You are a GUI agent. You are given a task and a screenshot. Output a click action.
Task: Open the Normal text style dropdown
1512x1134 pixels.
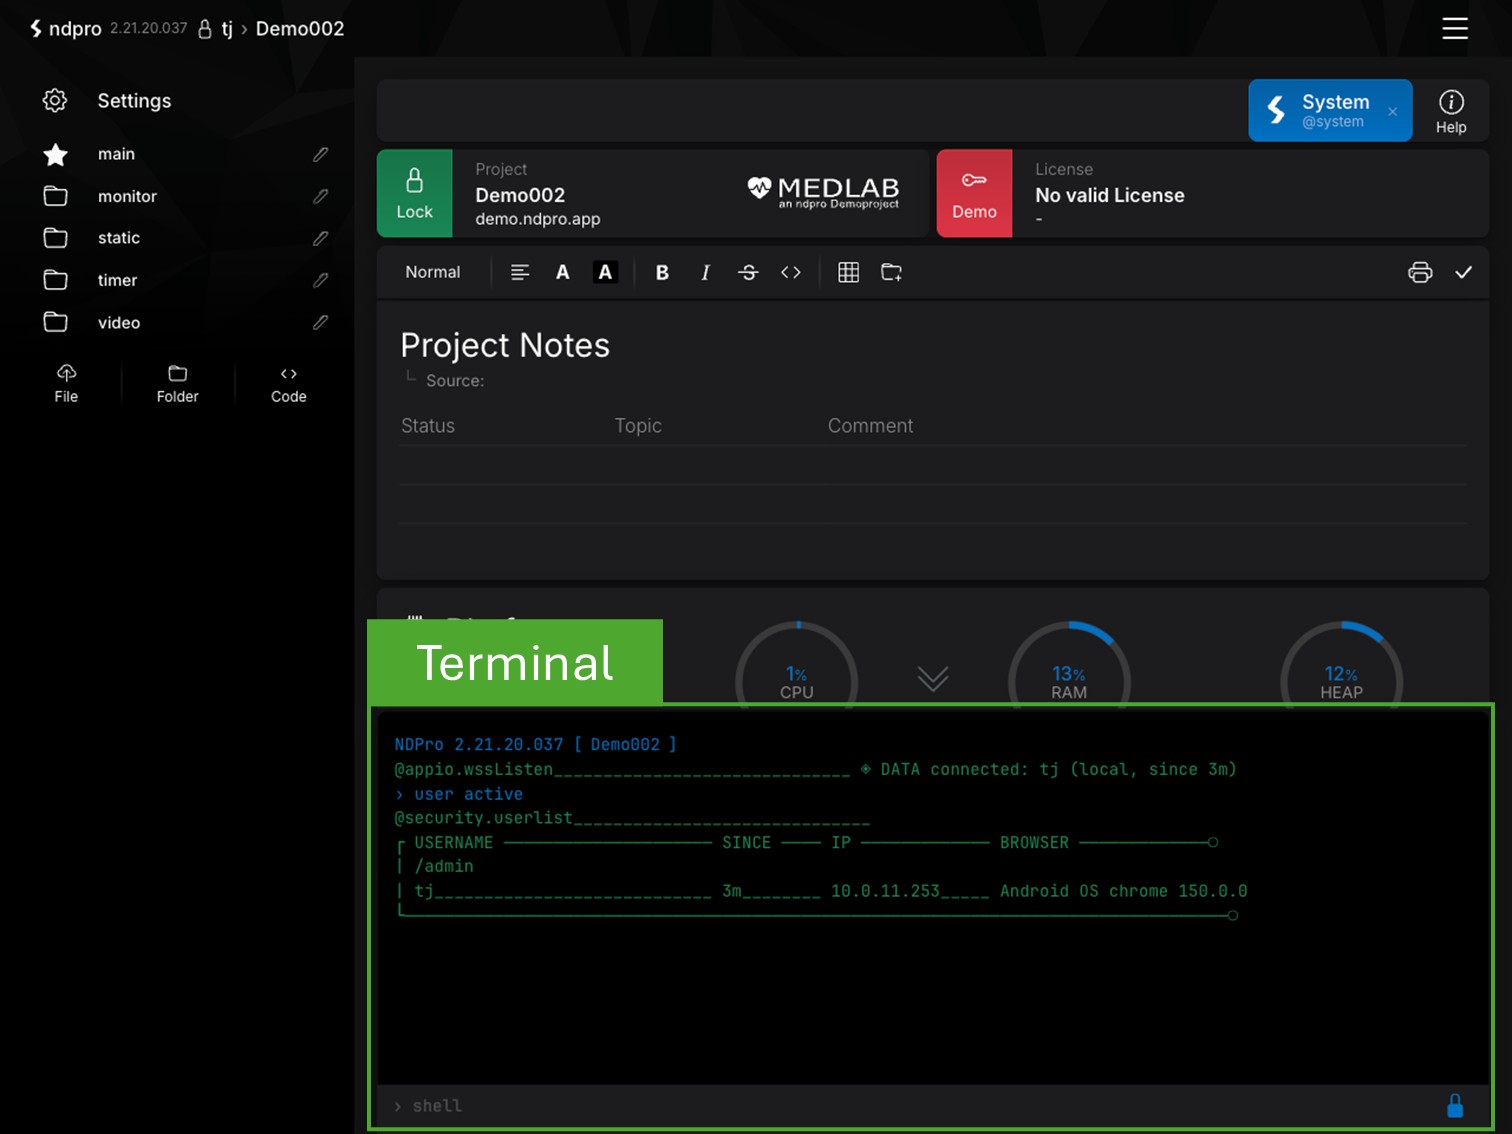(x=433, y=272)
